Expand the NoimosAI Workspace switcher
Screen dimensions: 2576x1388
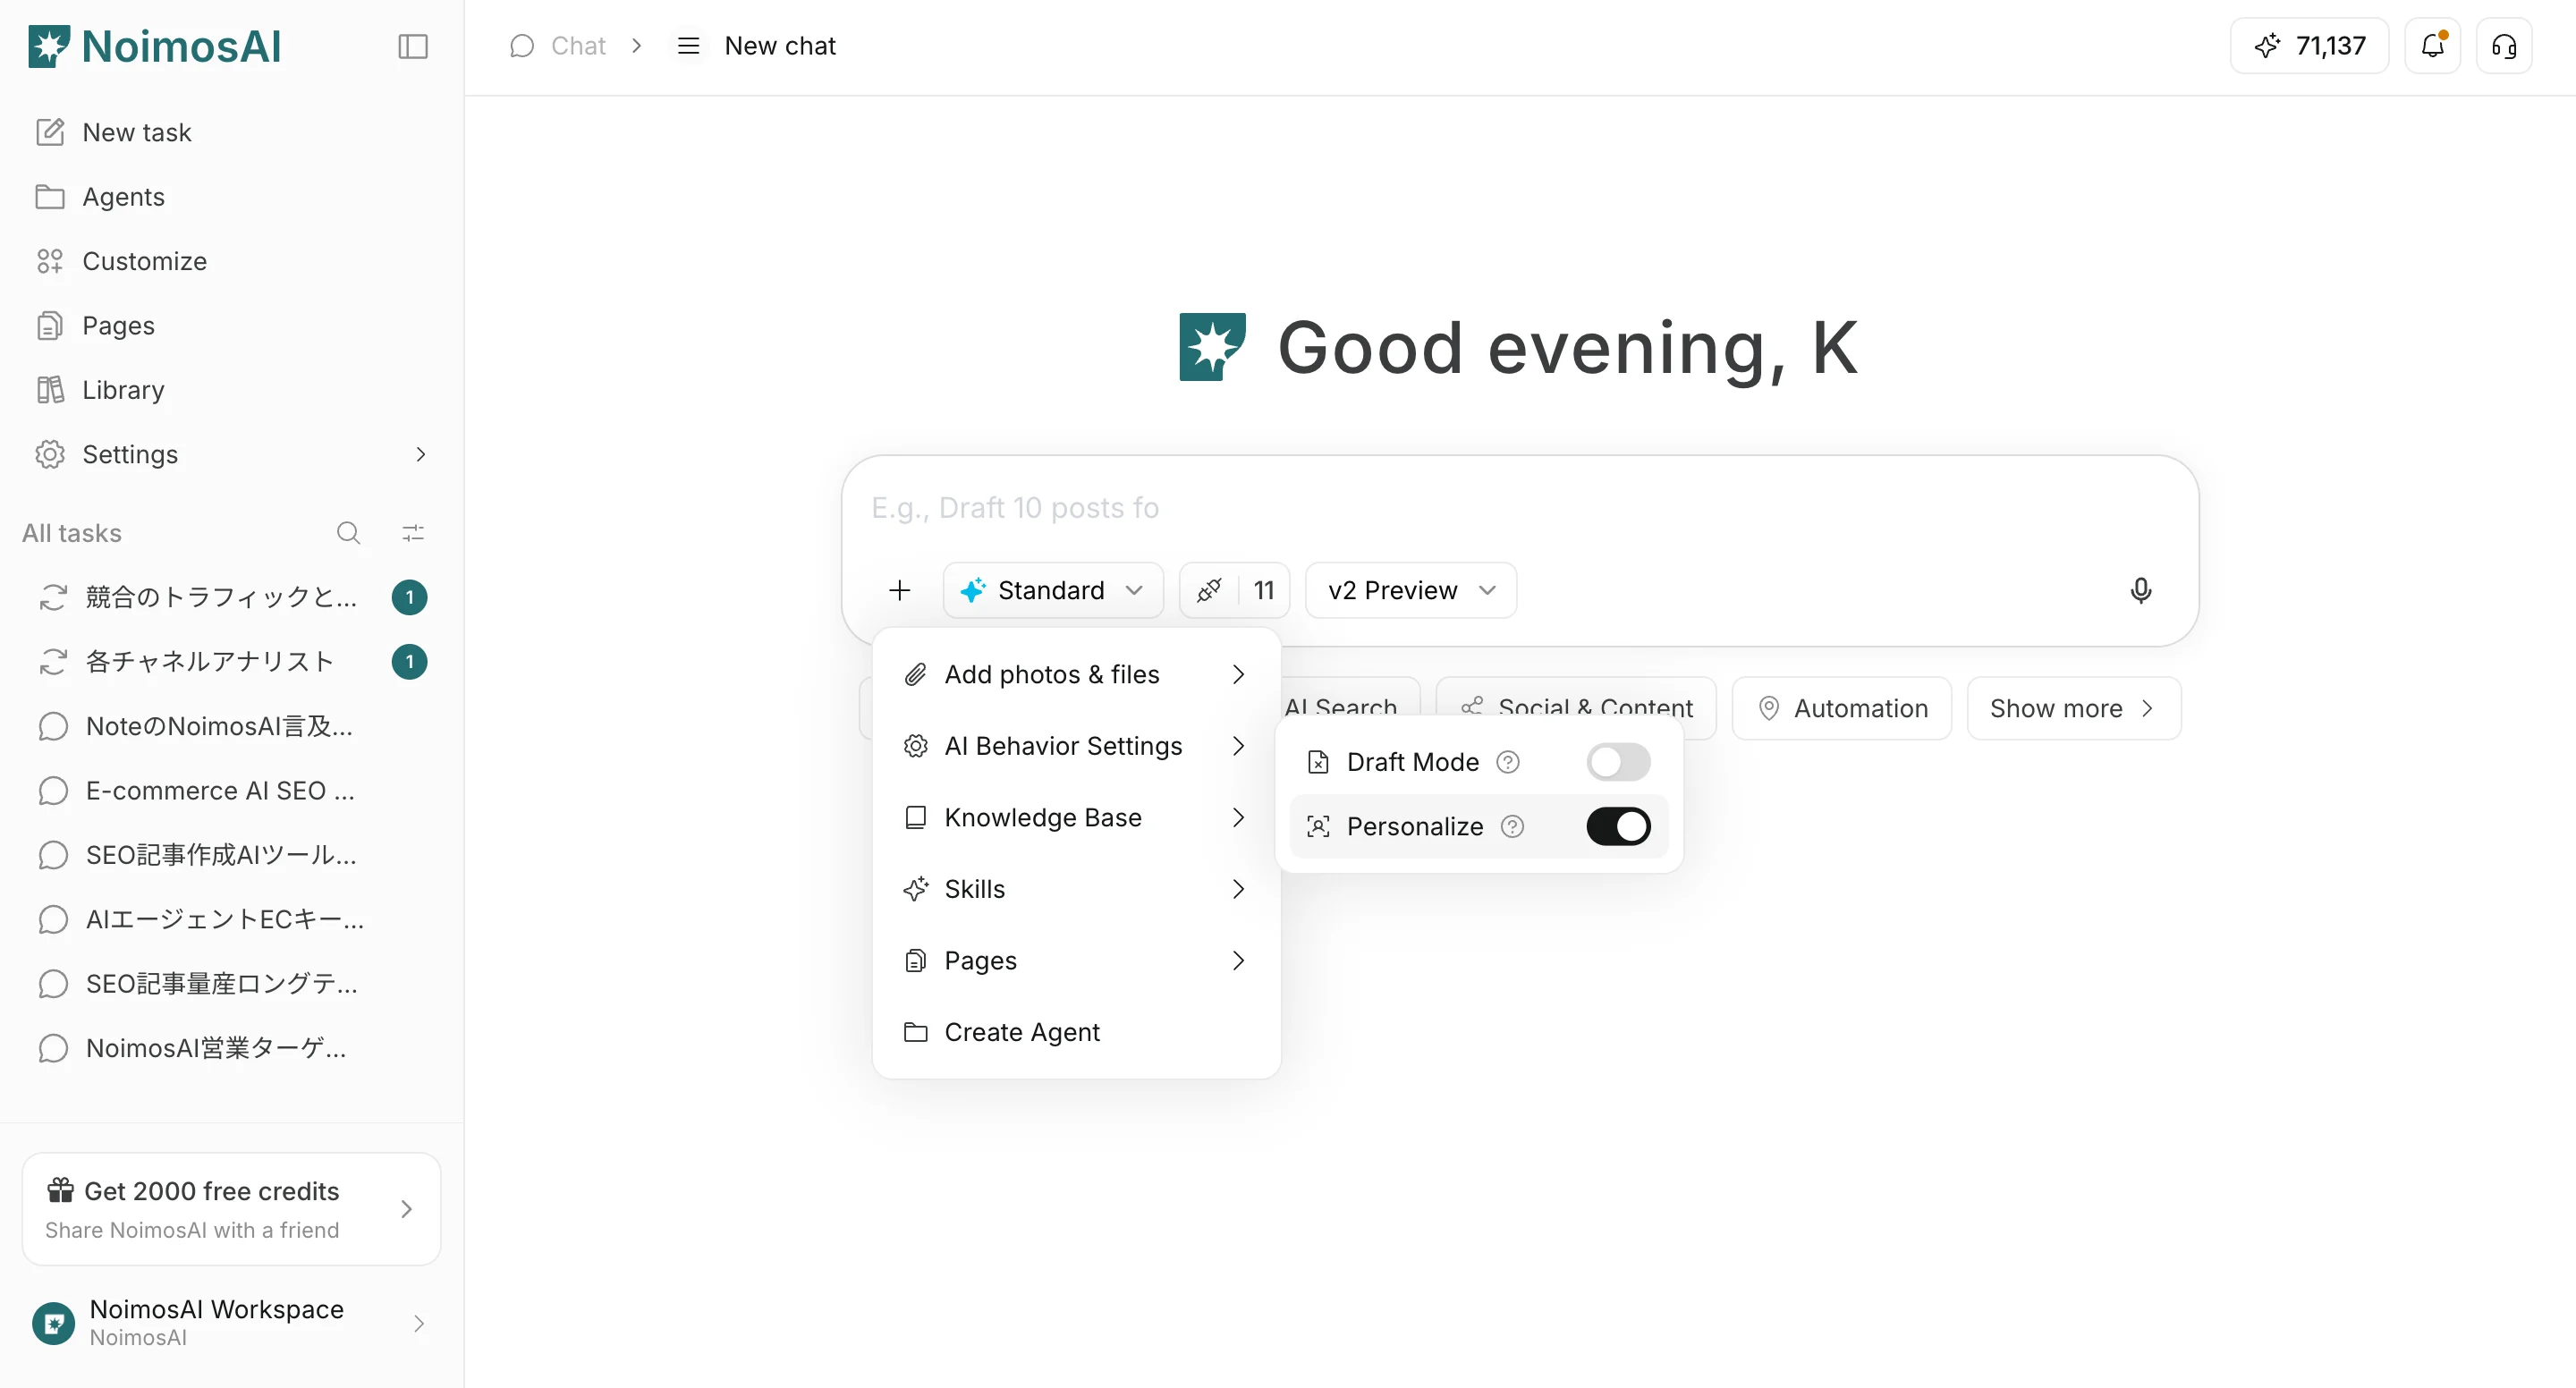click(232, 1323)
